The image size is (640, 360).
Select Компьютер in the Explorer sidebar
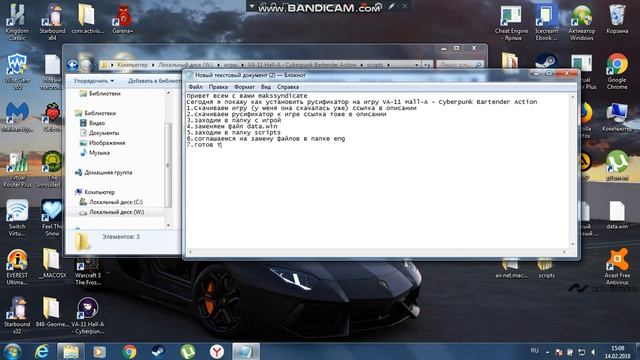[x=99, y=192]
